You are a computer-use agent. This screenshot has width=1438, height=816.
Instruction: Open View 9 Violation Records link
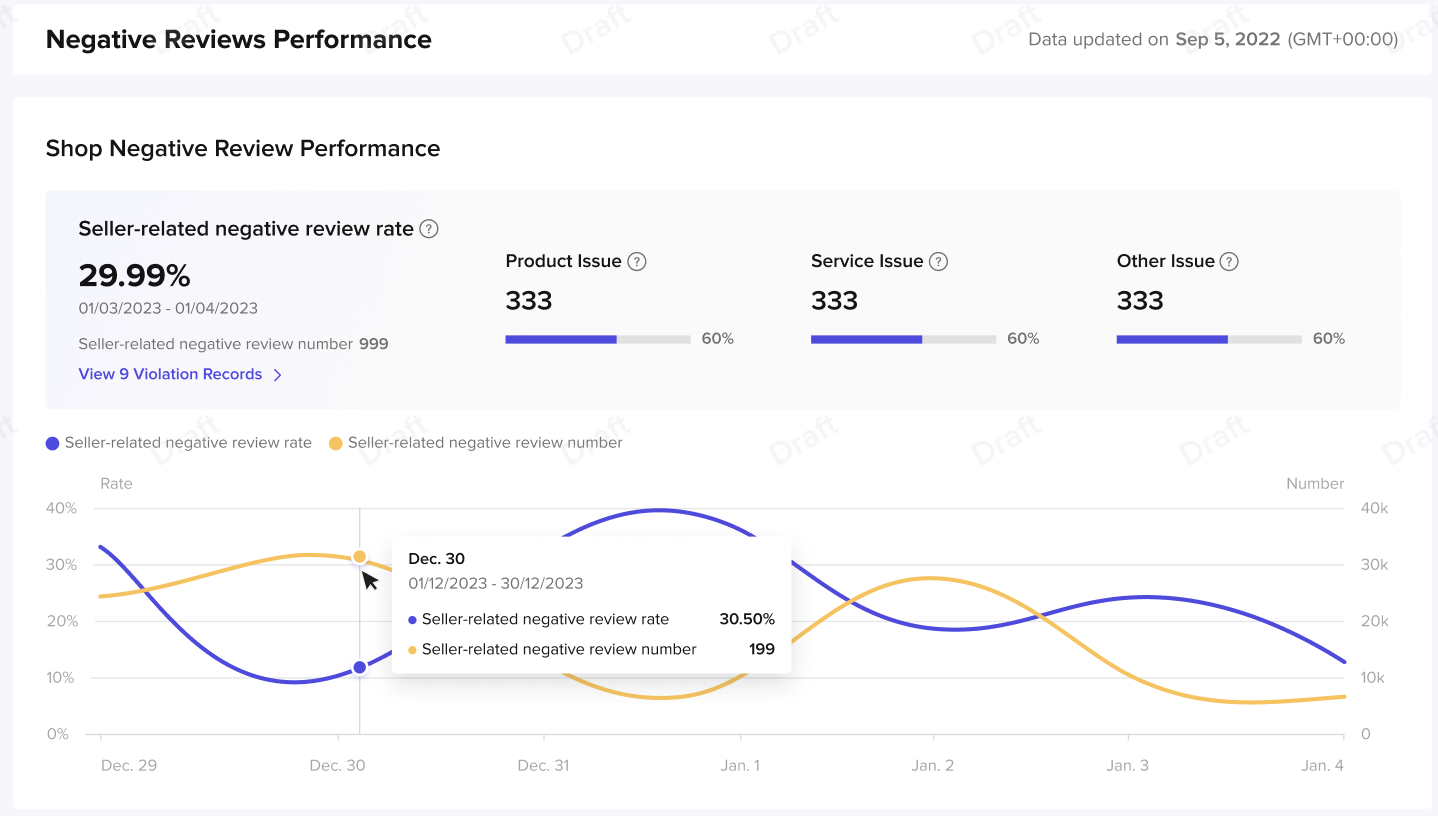click(170, 374)
